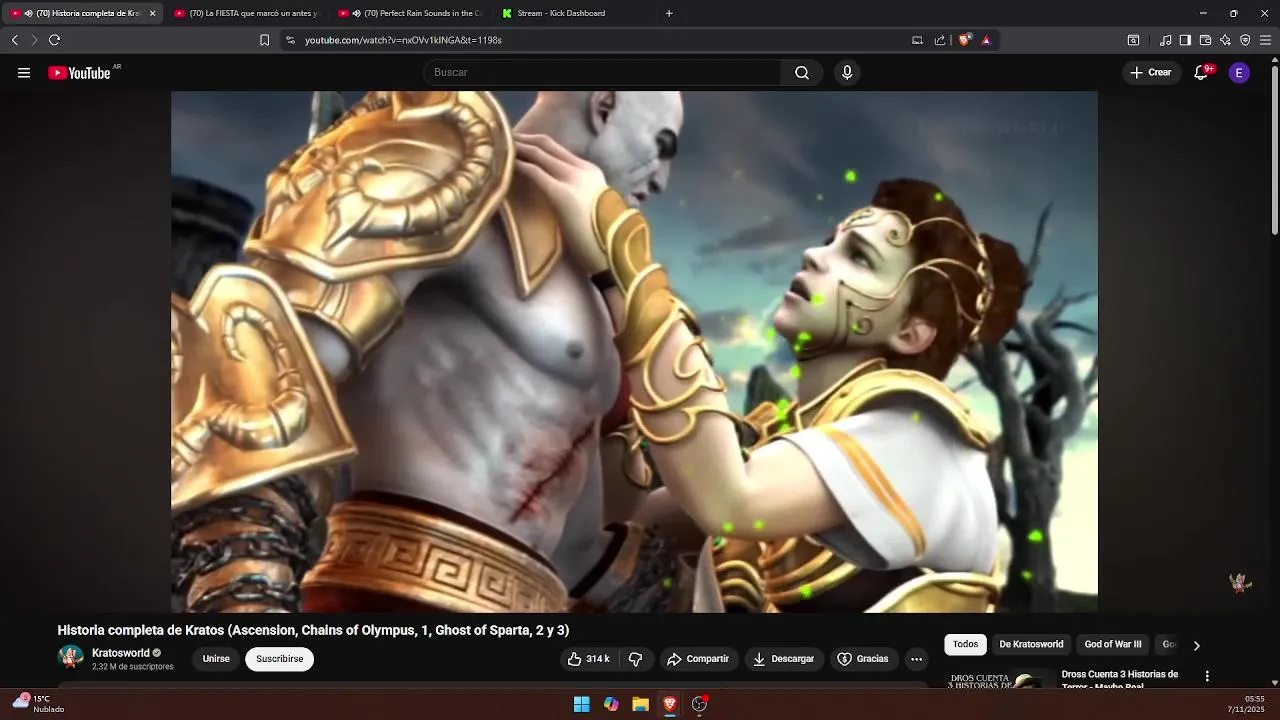Focus the Buscar search field
Viewport: 1280px width, 720px height.
pyautogui.click(x=603, y=72)
